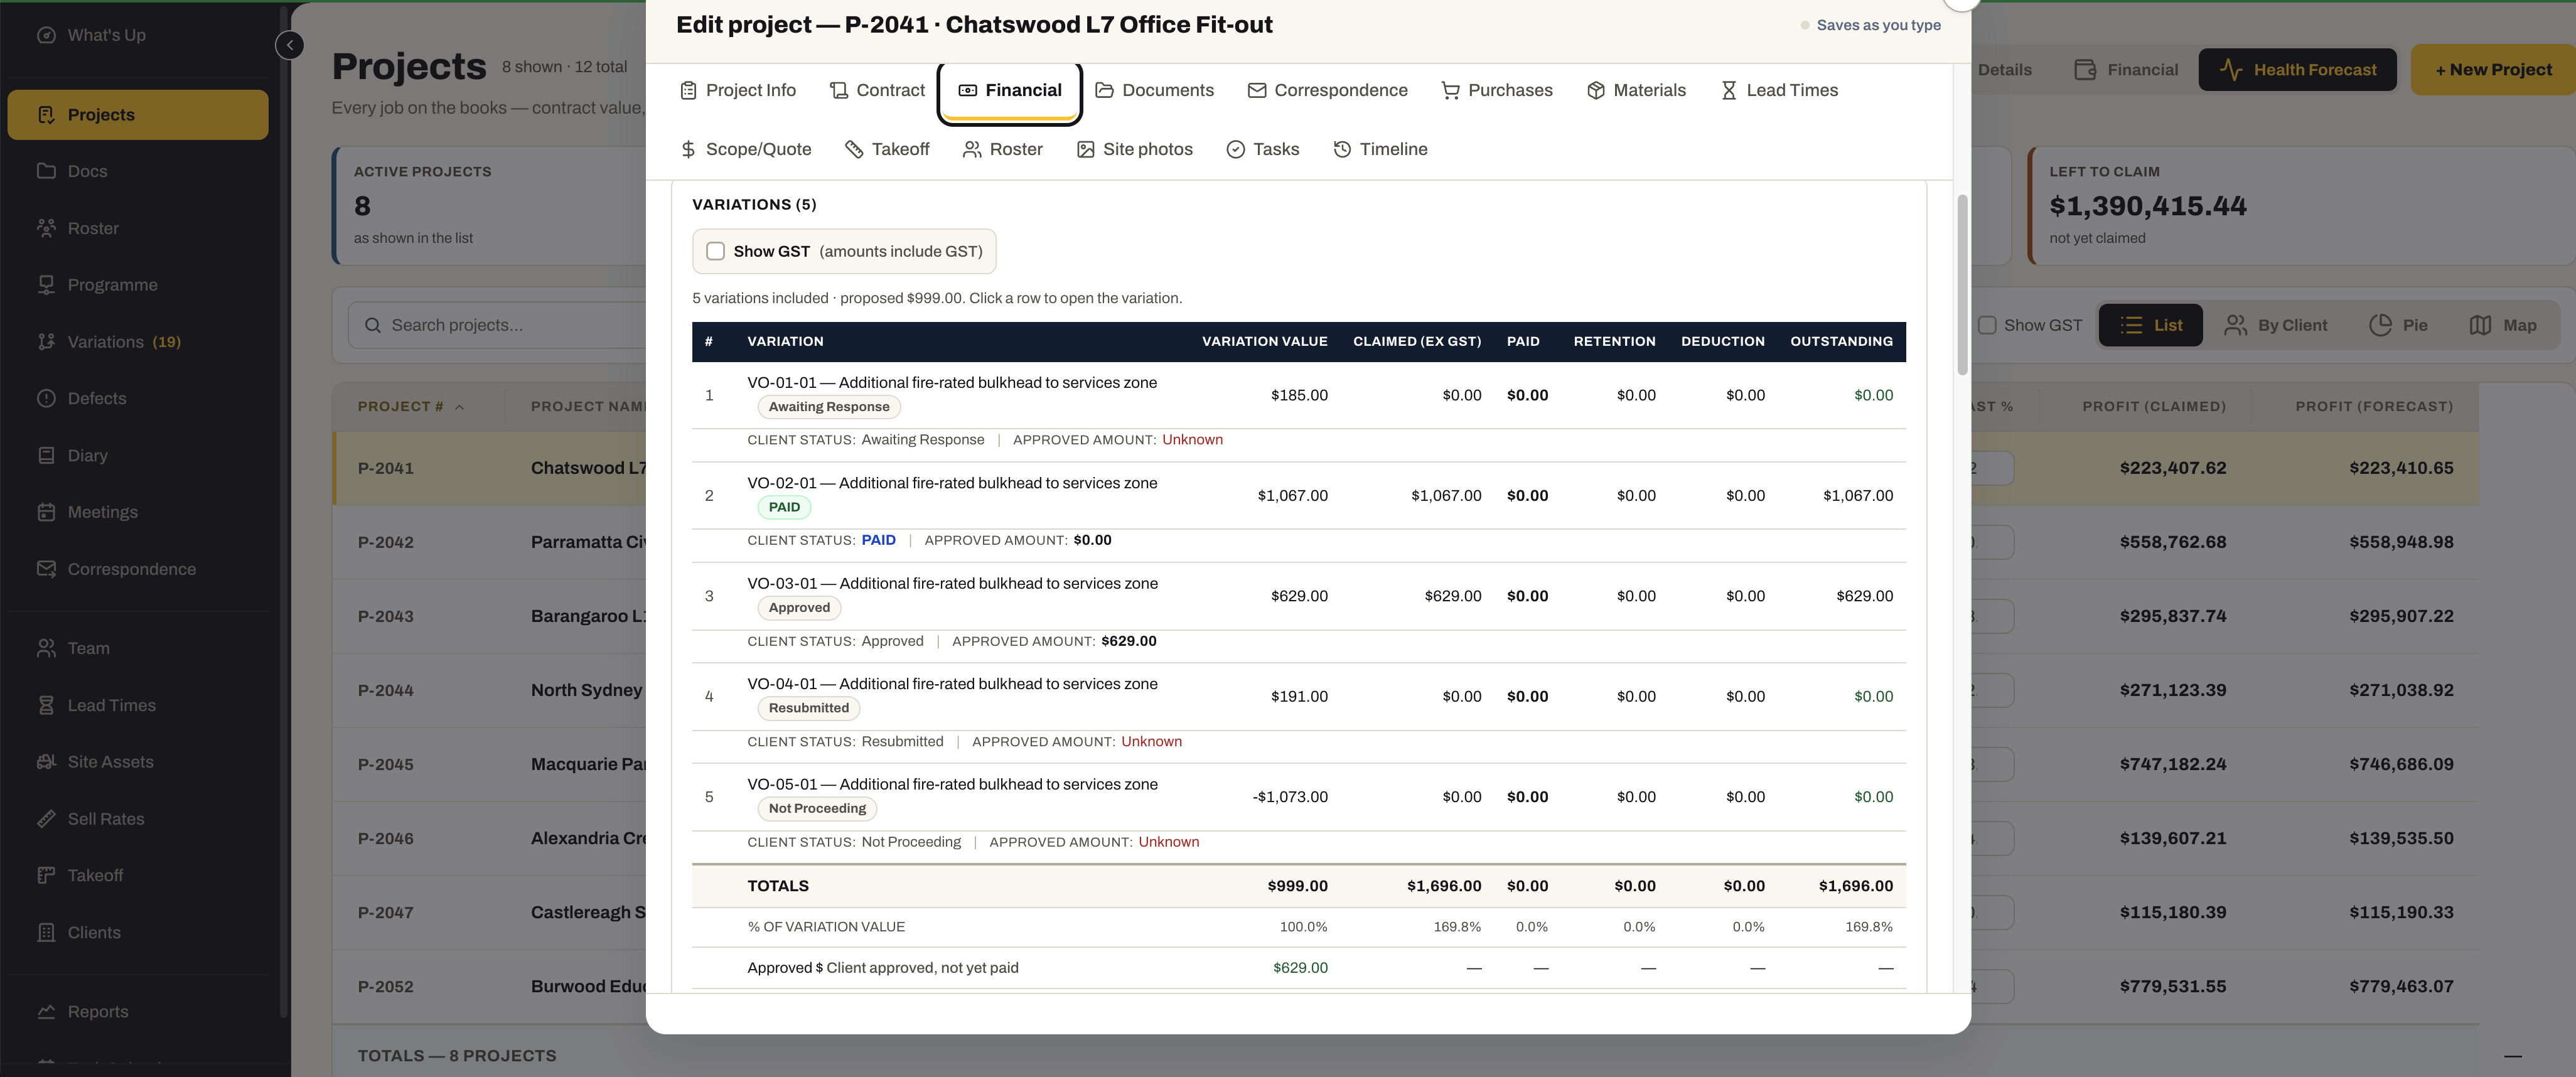Click the modal Lead Times hourglass icon
The image size is (2576, 1077).
point(1729,90)
